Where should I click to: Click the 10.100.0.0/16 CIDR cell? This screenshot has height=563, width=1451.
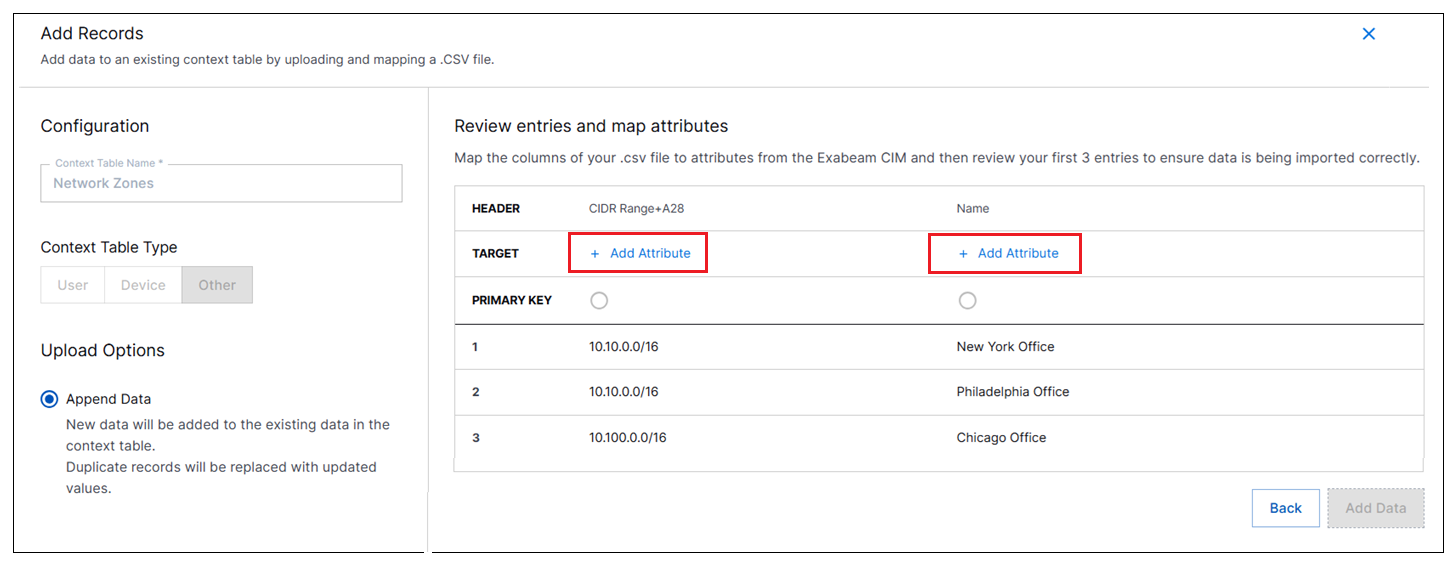[x=627, y=438]
